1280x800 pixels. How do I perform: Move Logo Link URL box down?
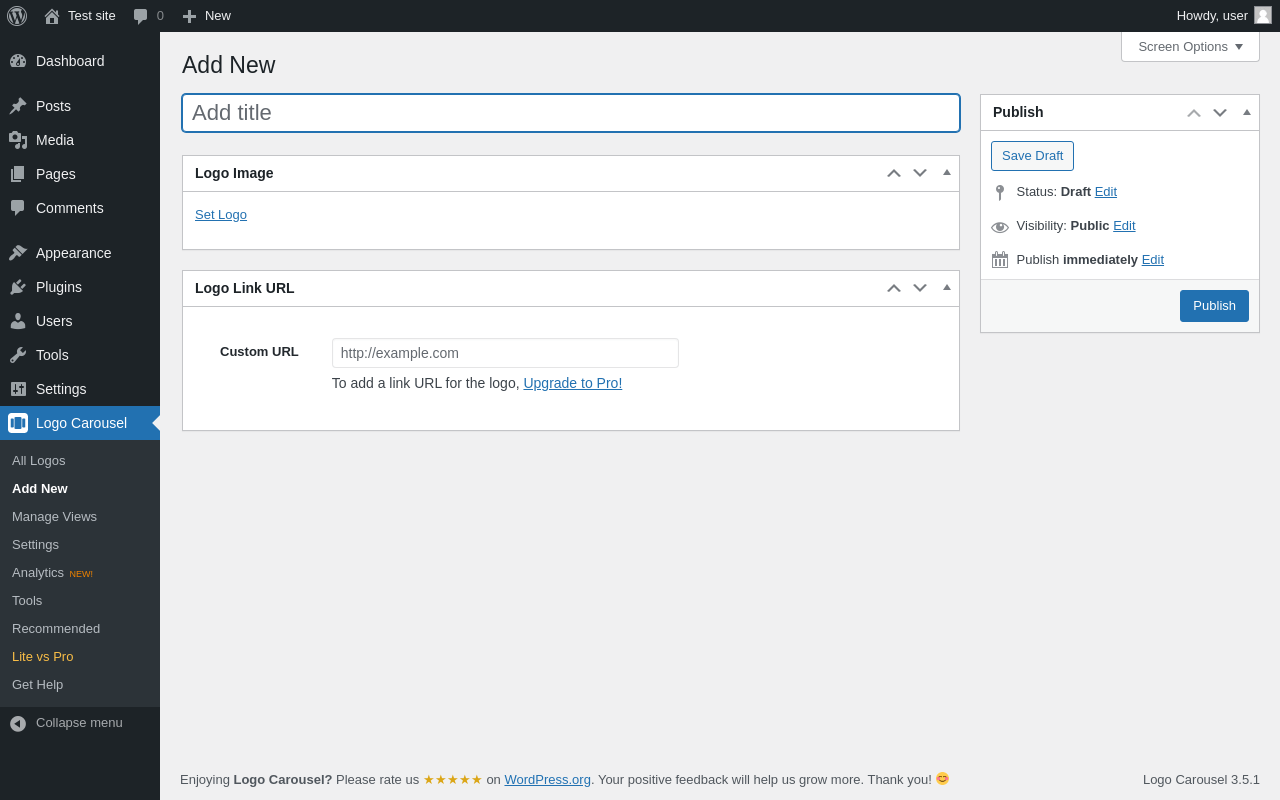coord(920,288)
